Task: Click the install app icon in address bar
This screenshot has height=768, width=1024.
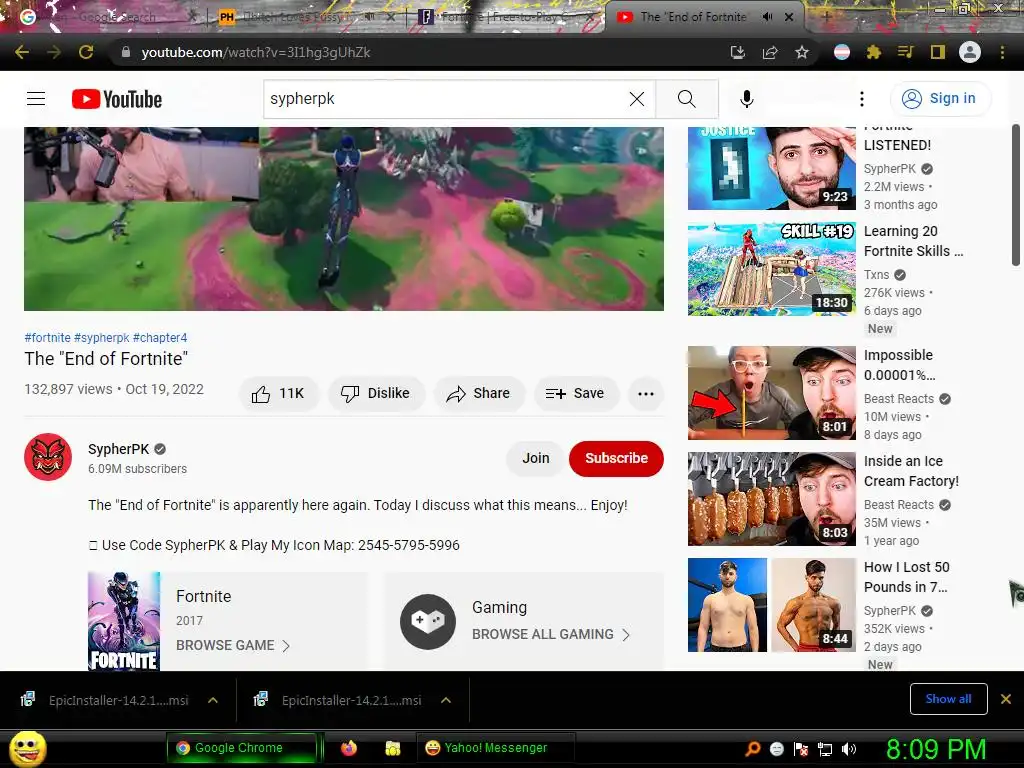Action: point(737,52)
